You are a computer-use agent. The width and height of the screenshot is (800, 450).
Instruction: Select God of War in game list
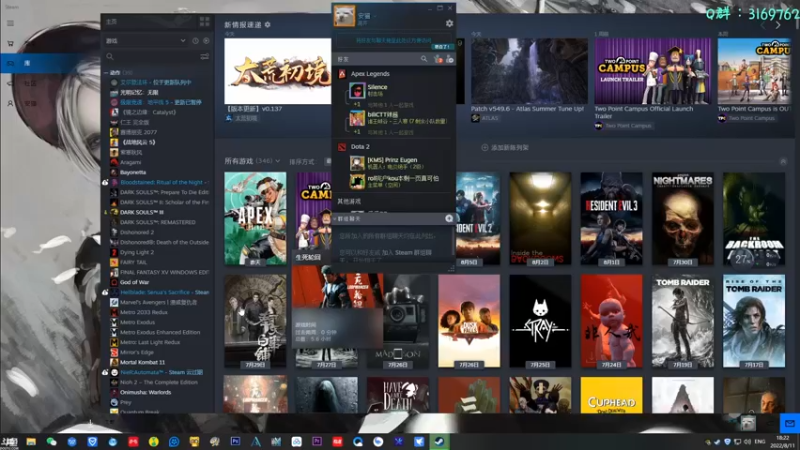coord(135,282)
